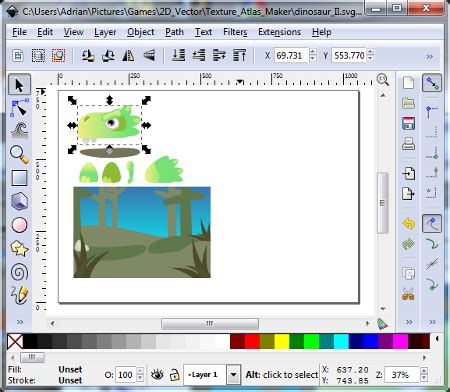Save the document floppy icon
450x392 pixels.
408,123
